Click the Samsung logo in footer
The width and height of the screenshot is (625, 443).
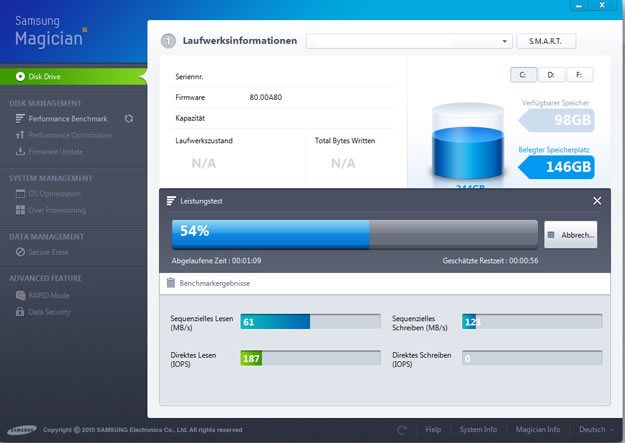[x=22, y=430]
